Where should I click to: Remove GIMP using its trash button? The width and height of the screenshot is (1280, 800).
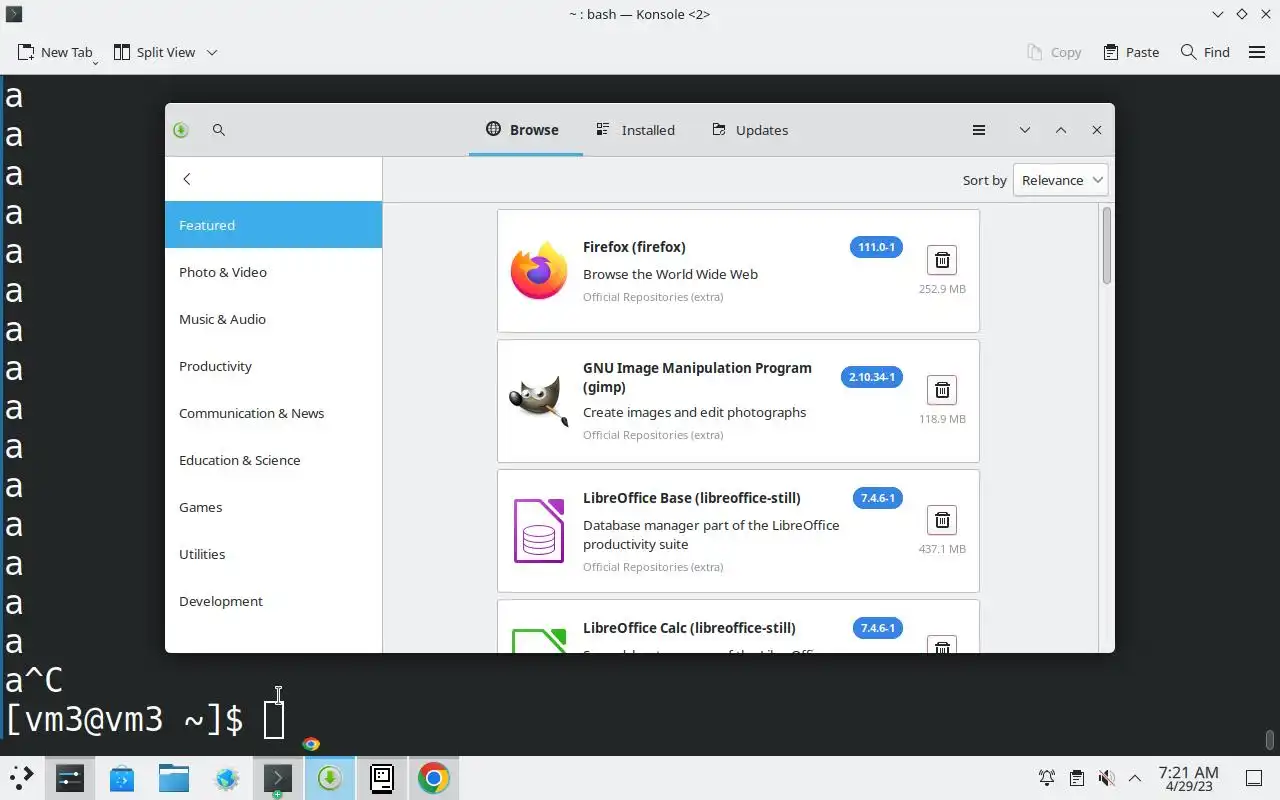(x=942, y=390)
